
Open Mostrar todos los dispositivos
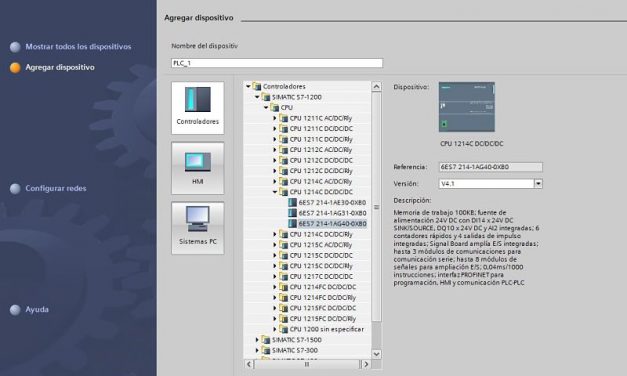point(78,47)
